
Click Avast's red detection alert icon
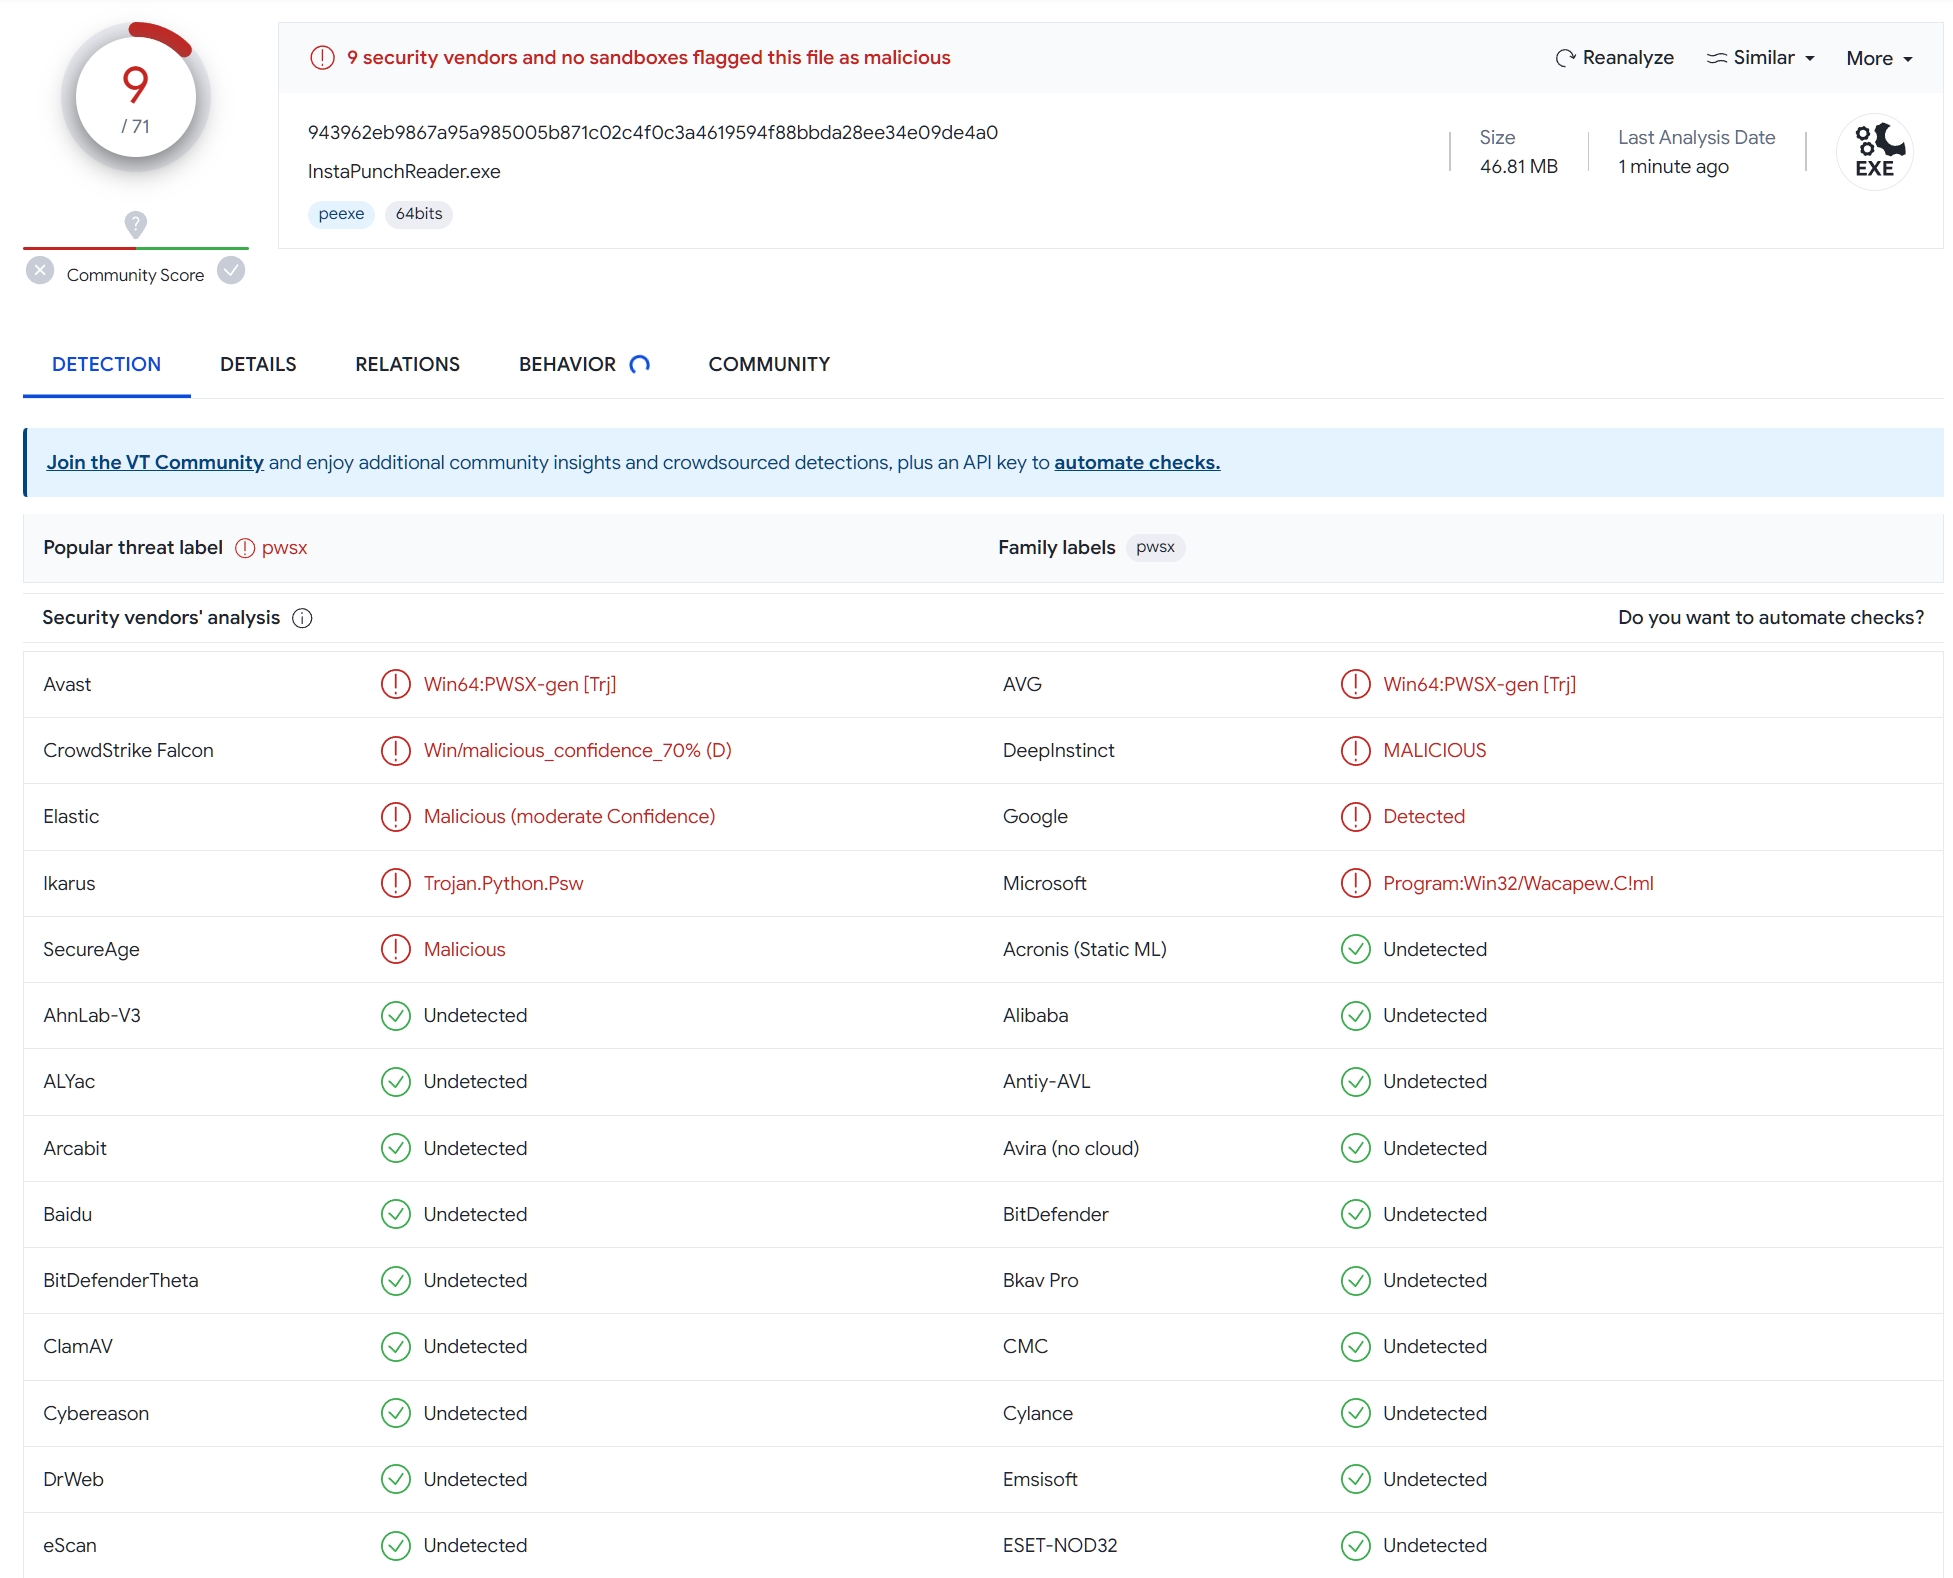[396, 684]
